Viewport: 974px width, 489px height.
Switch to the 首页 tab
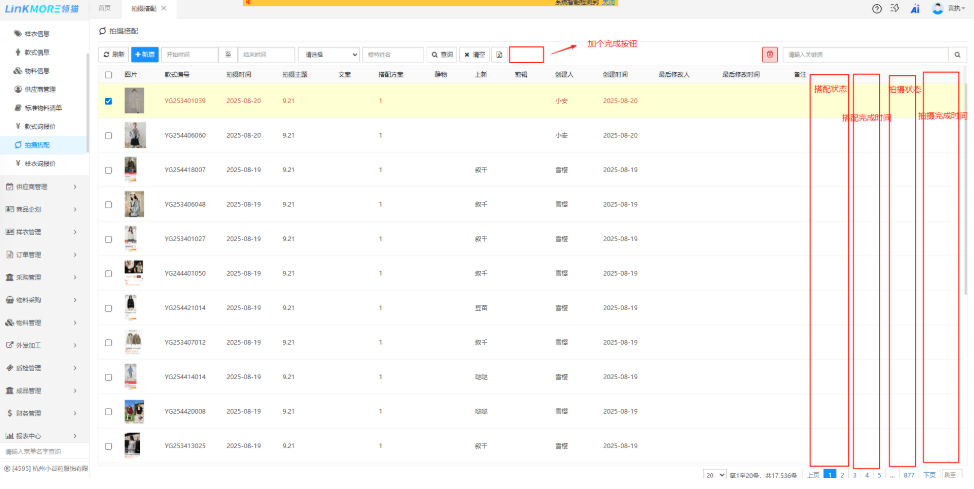[105, 7]
